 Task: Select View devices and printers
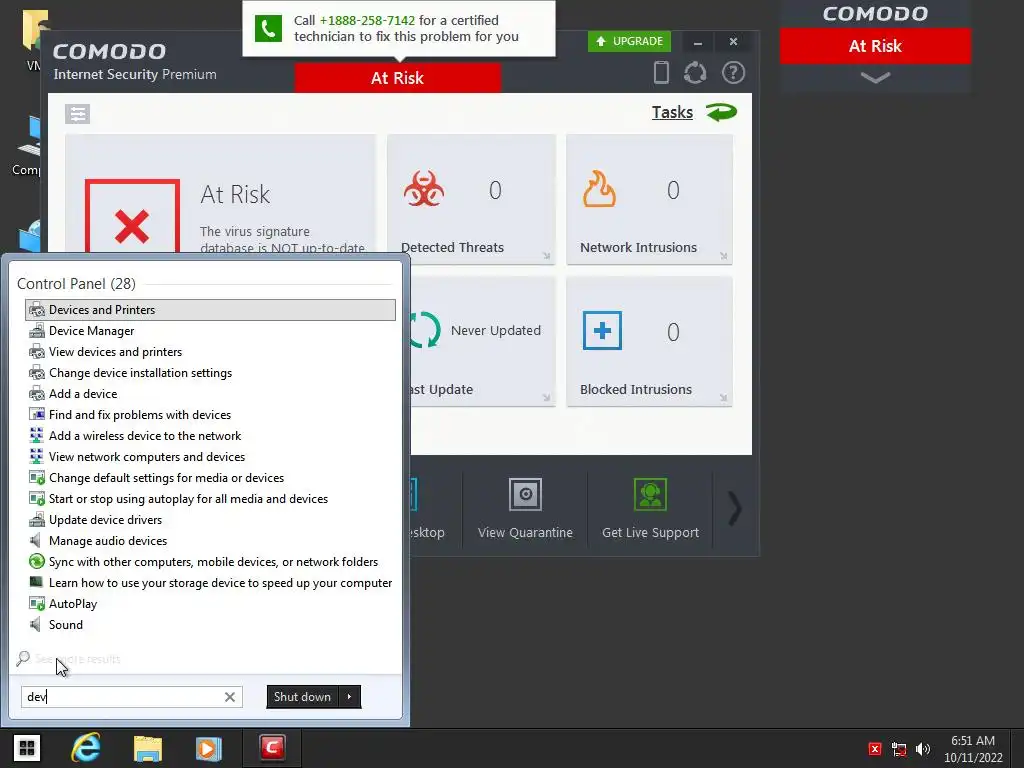coord(210,352)
